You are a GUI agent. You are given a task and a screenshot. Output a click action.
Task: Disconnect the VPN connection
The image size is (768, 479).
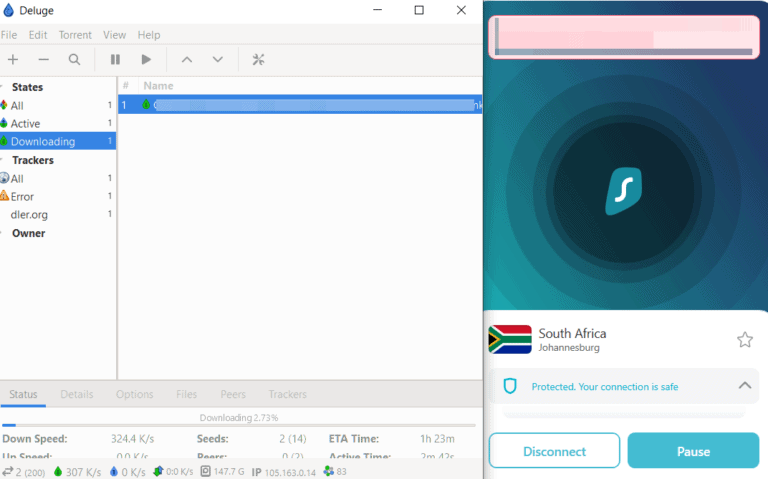pos(554,451)
